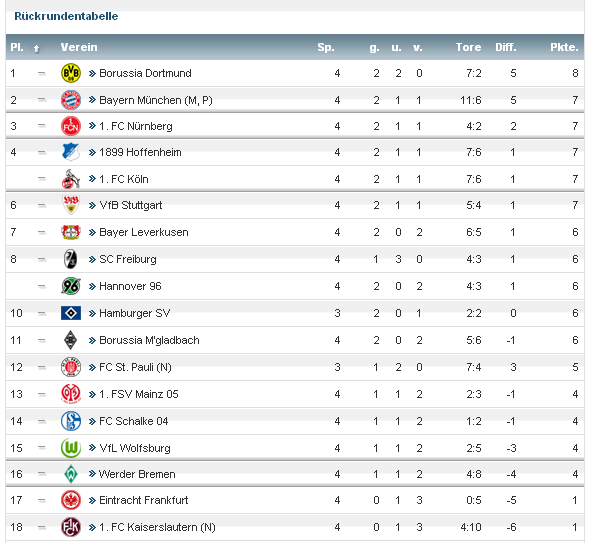Click the Werder Bremen green diamond crest
Image resolution: width=593 pixels, height=543 pixels.
[71, 474]
